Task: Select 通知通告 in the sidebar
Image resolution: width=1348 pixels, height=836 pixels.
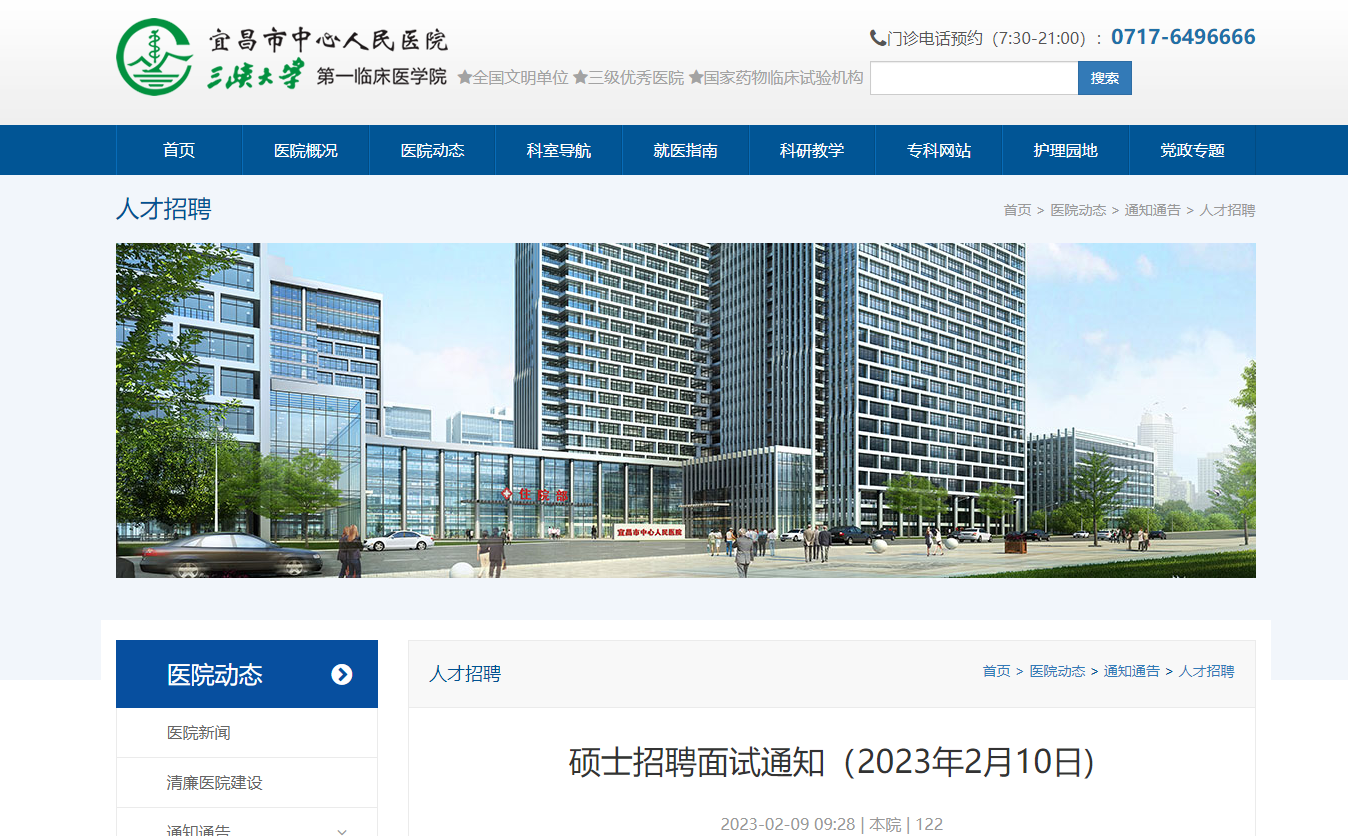Action: (x=198, y=830)
